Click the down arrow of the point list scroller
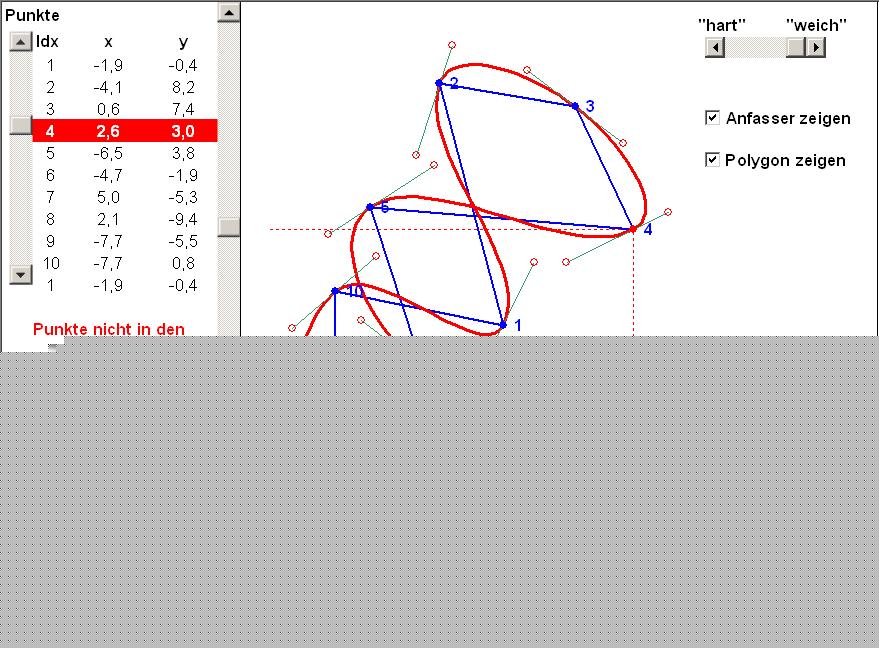 pyautogui.click(x=20, y=274)
